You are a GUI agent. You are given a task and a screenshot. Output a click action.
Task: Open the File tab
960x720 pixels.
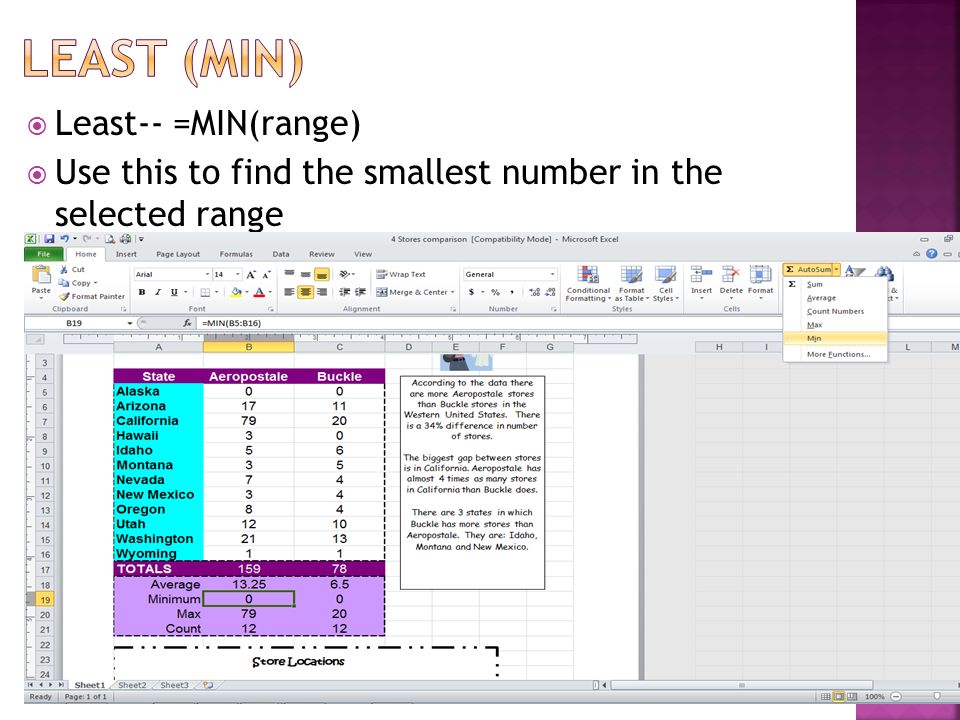pos(43,254)
